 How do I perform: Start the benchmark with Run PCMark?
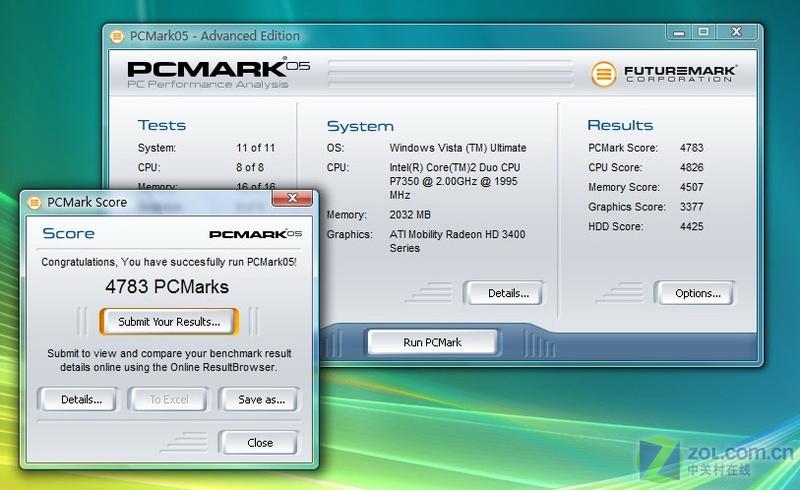tap(432, 342)
